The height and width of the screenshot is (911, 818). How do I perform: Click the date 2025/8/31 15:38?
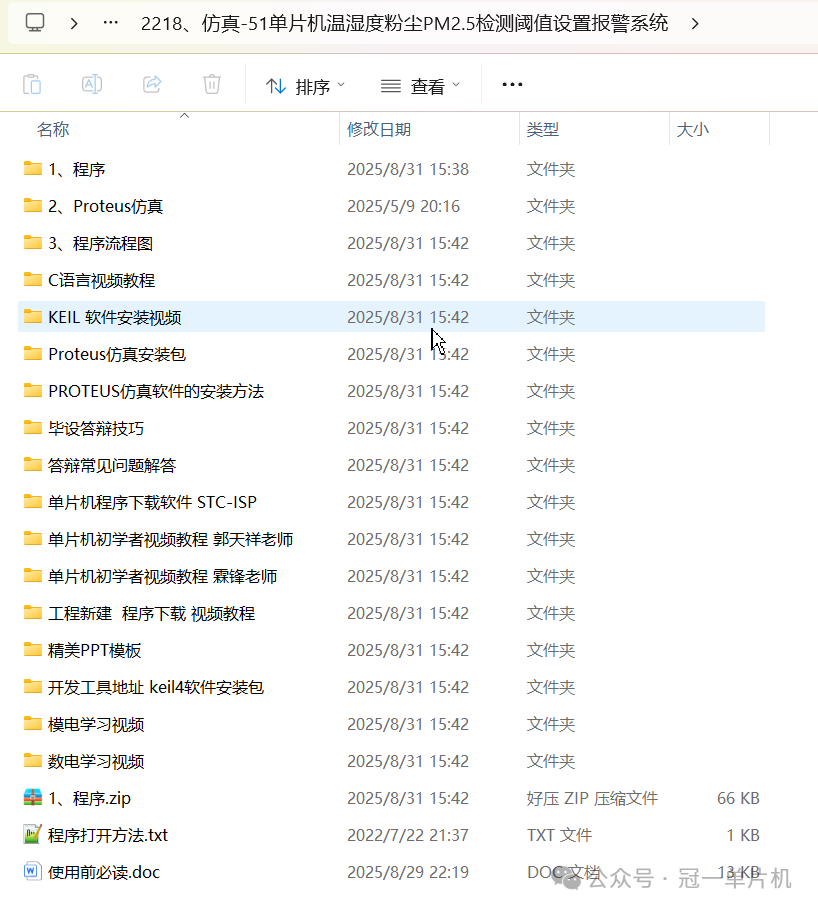click(408, 169)
